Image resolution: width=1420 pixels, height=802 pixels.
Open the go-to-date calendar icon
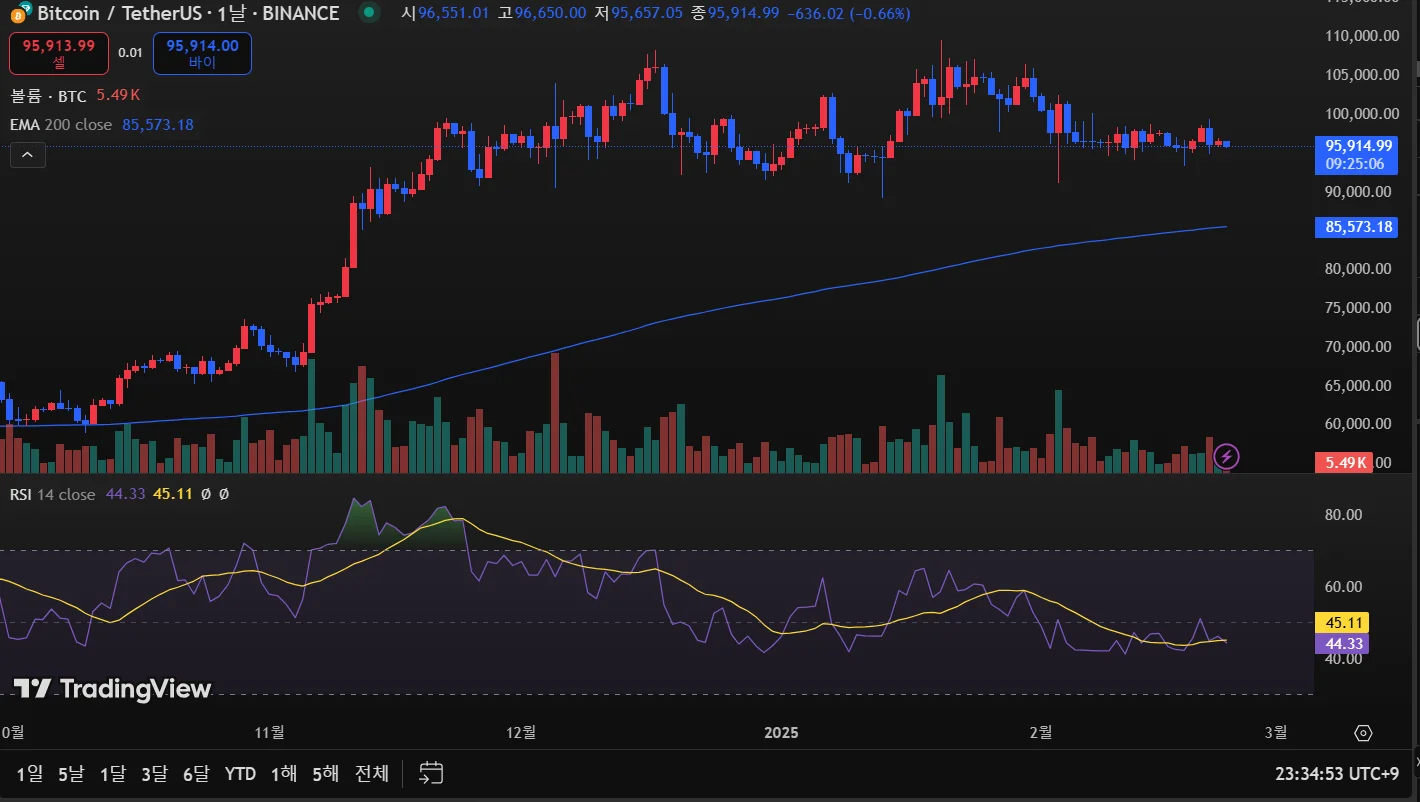[x=431, y=773]
